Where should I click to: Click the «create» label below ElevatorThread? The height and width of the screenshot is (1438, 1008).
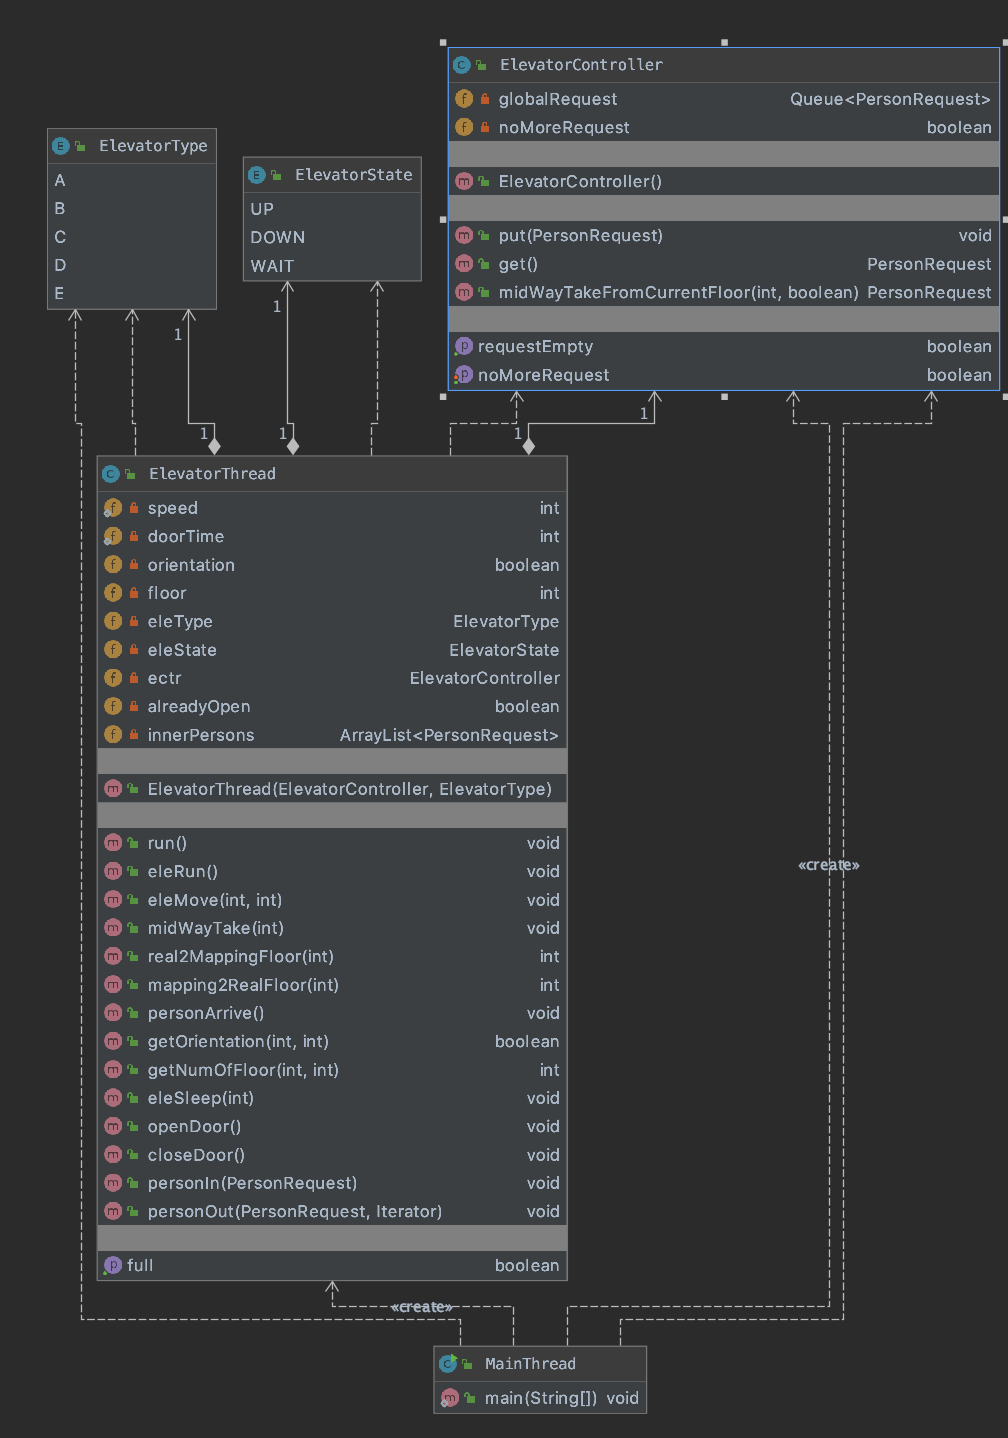[422, 1307]
